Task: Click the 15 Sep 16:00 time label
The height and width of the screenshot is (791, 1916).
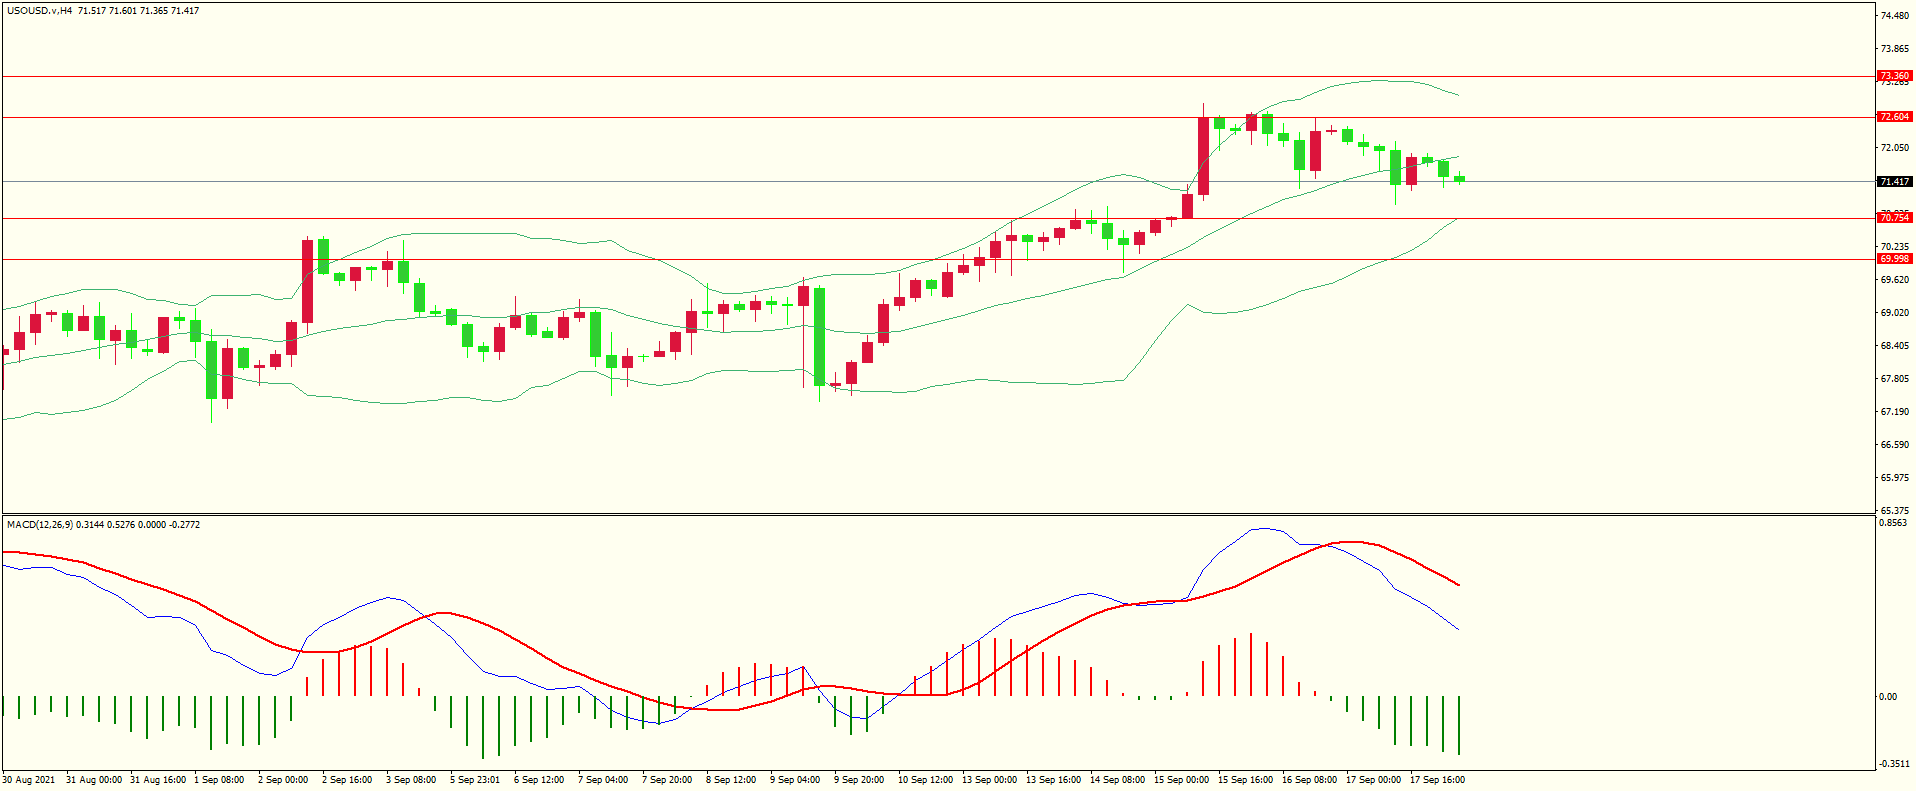Action: coord(1246,780)
